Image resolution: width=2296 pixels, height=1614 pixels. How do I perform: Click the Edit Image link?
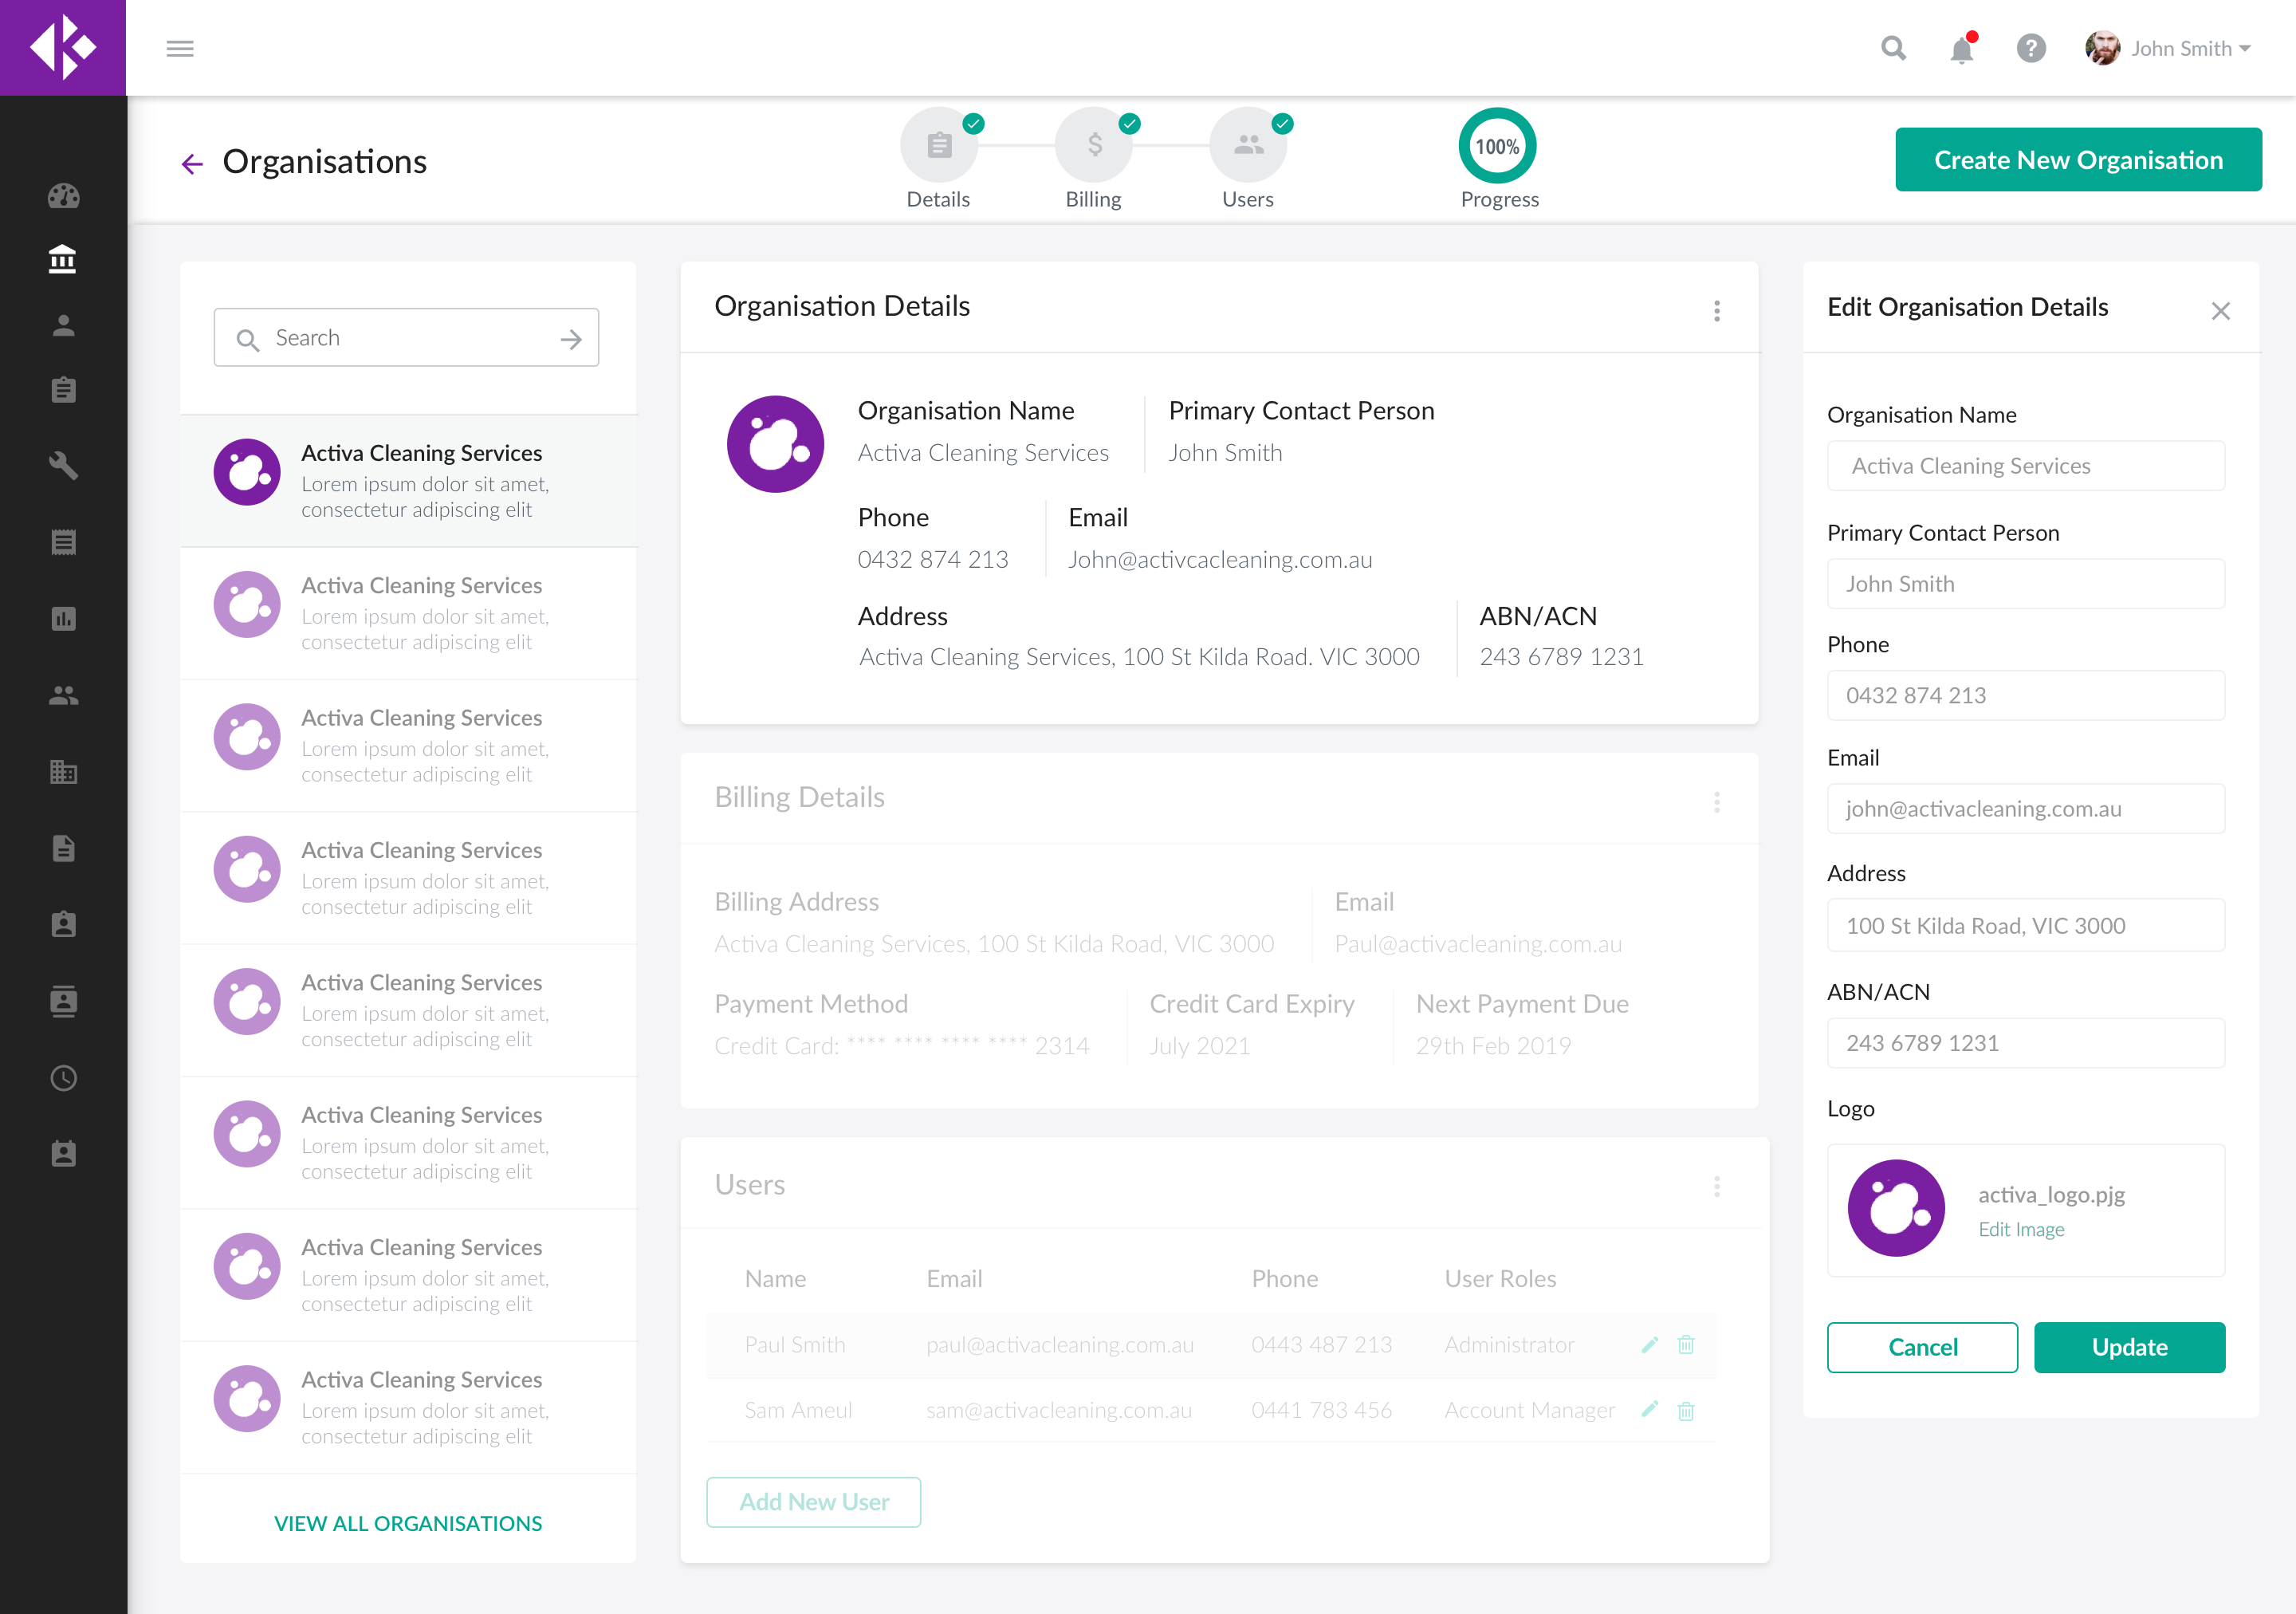[x=2020, y=1230]
